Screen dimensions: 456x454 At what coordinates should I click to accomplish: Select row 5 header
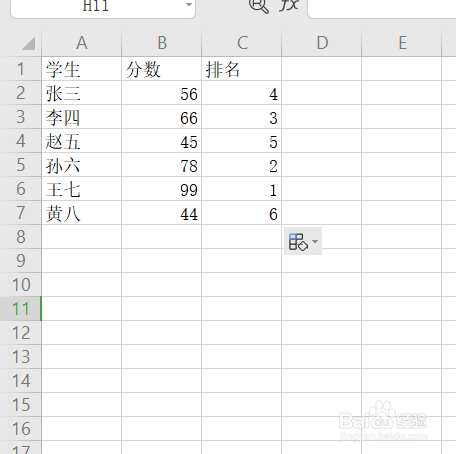click(x=21, y=165)
